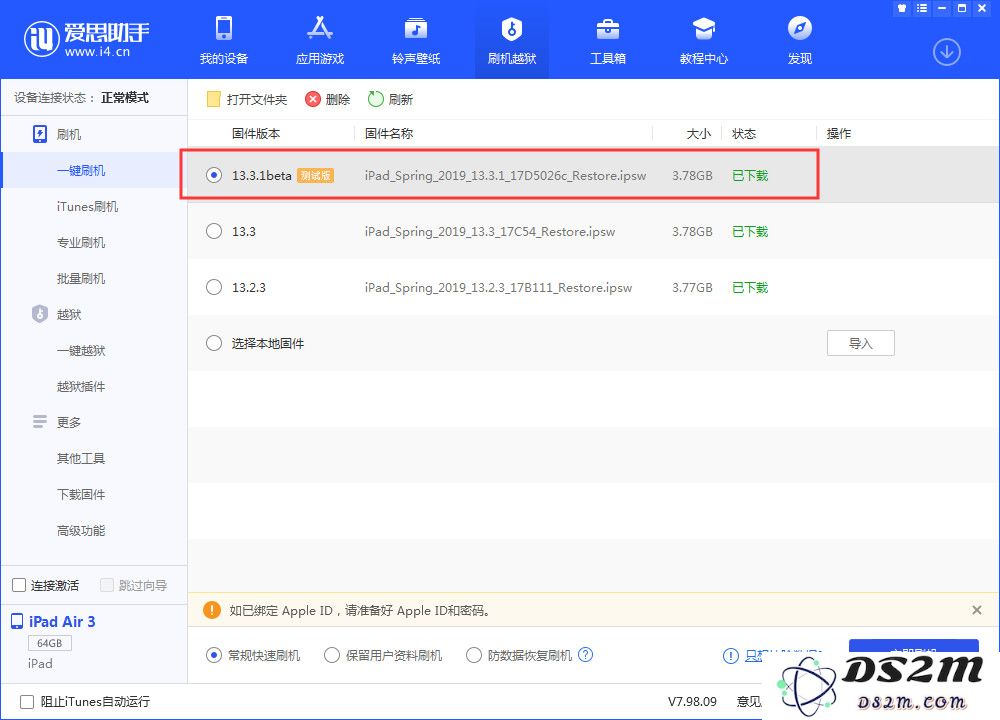Open the list menu icon in title bar

pos(922,8)
